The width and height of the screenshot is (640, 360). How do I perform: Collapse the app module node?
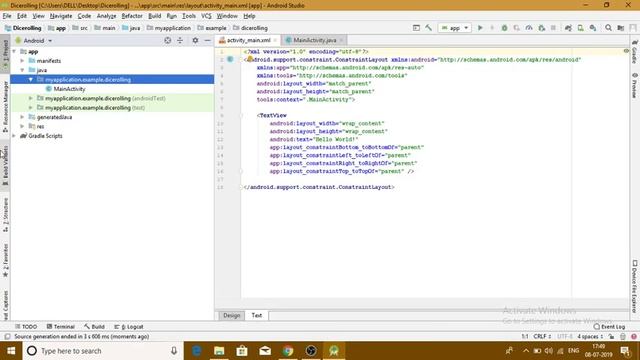click(x=15, y=51)
